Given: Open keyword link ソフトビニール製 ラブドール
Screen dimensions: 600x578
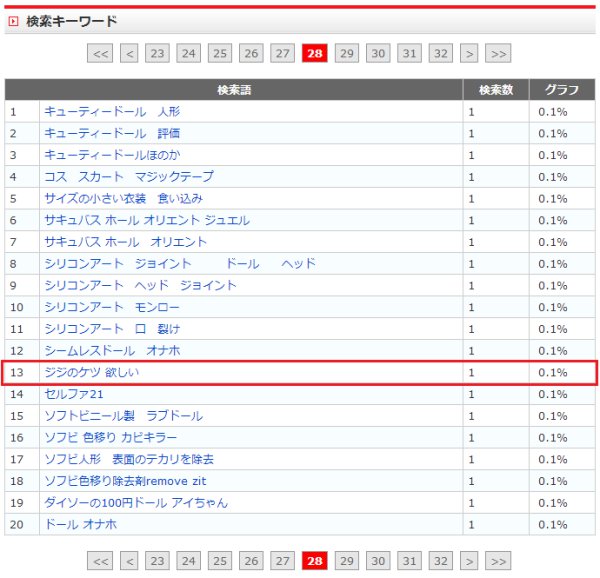Looking at the screenshot, I should click(x=124, y=416).
